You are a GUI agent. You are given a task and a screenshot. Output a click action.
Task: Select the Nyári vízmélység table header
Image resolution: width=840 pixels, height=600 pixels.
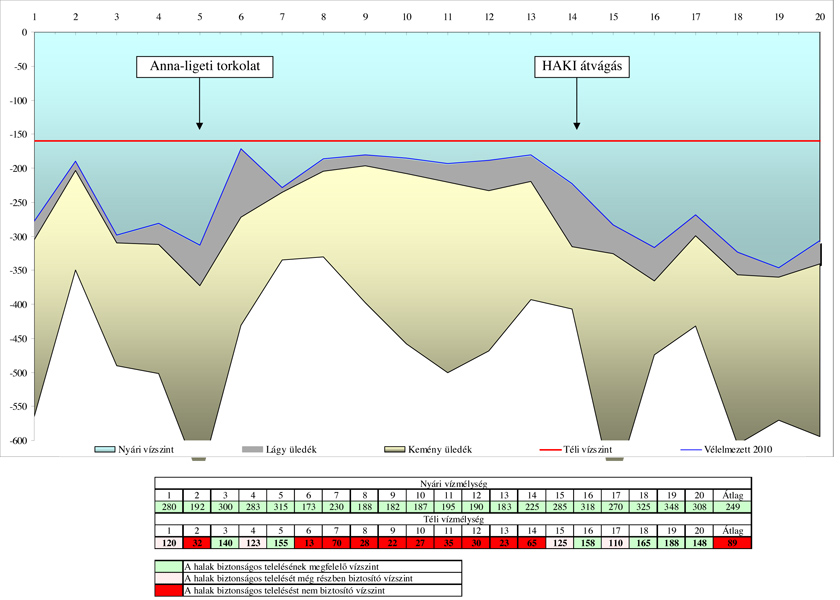pos(453,483)
